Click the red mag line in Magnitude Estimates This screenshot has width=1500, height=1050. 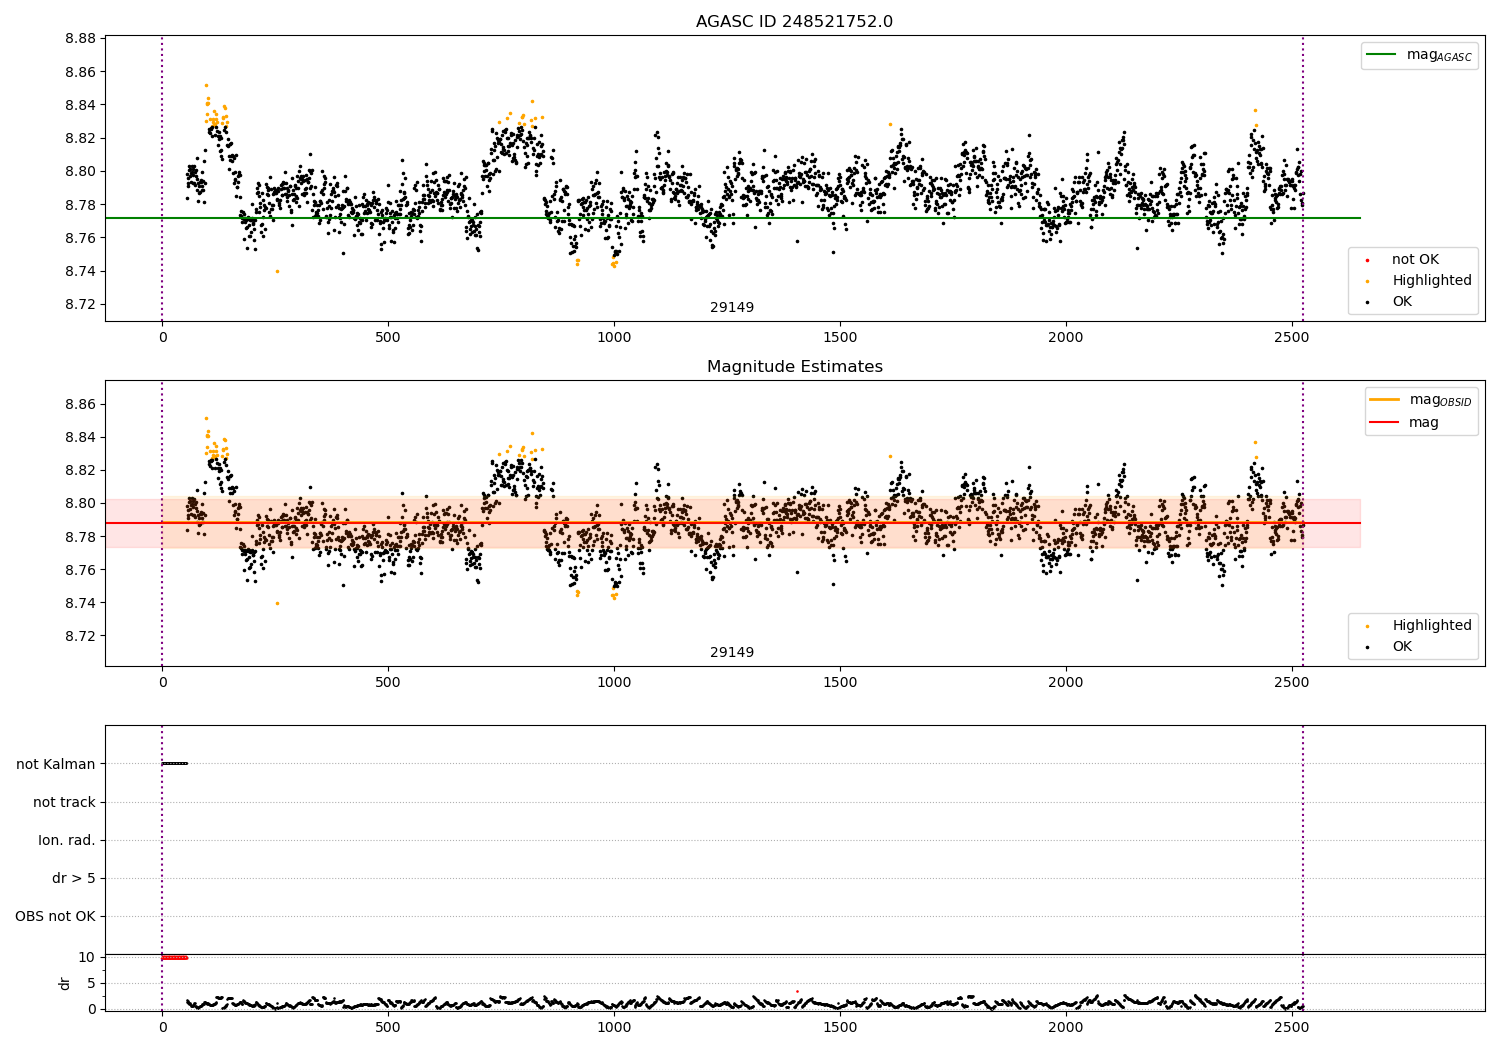[733, 523]
